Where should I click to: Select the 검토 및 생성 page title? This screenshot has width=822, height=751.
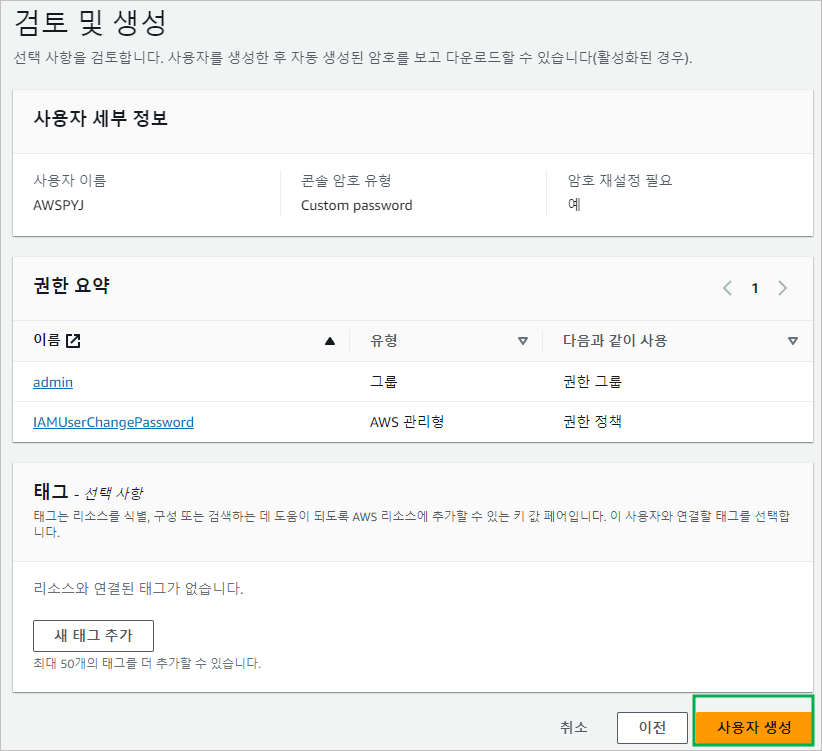pos(90,23)
